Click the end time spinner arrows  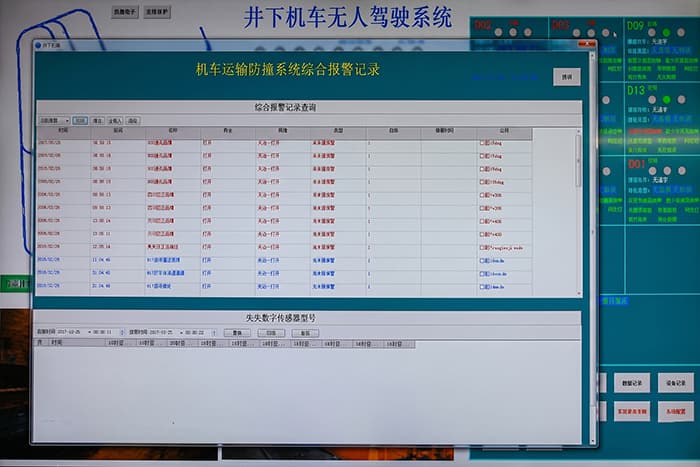(214, 333)
